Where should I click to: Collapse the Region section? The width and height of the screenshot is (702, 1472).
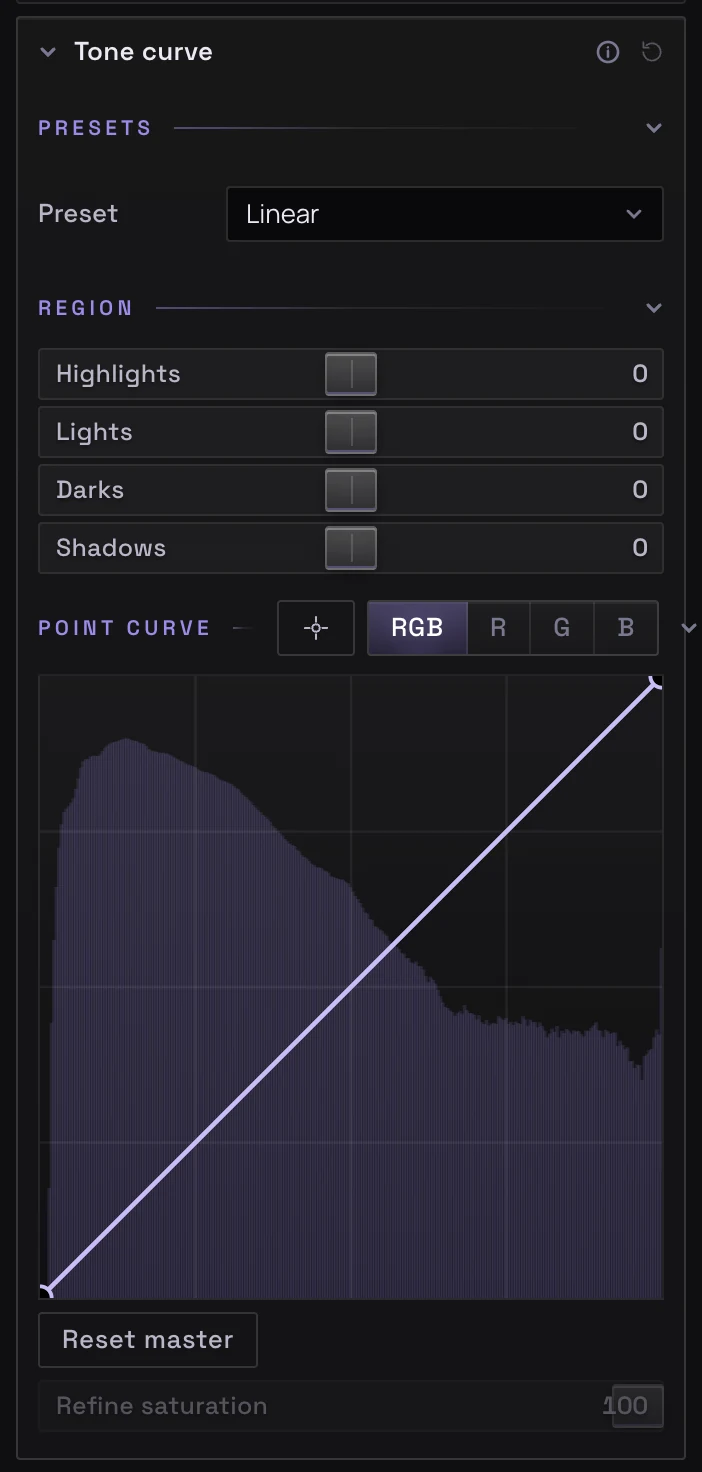click(654, 308)
